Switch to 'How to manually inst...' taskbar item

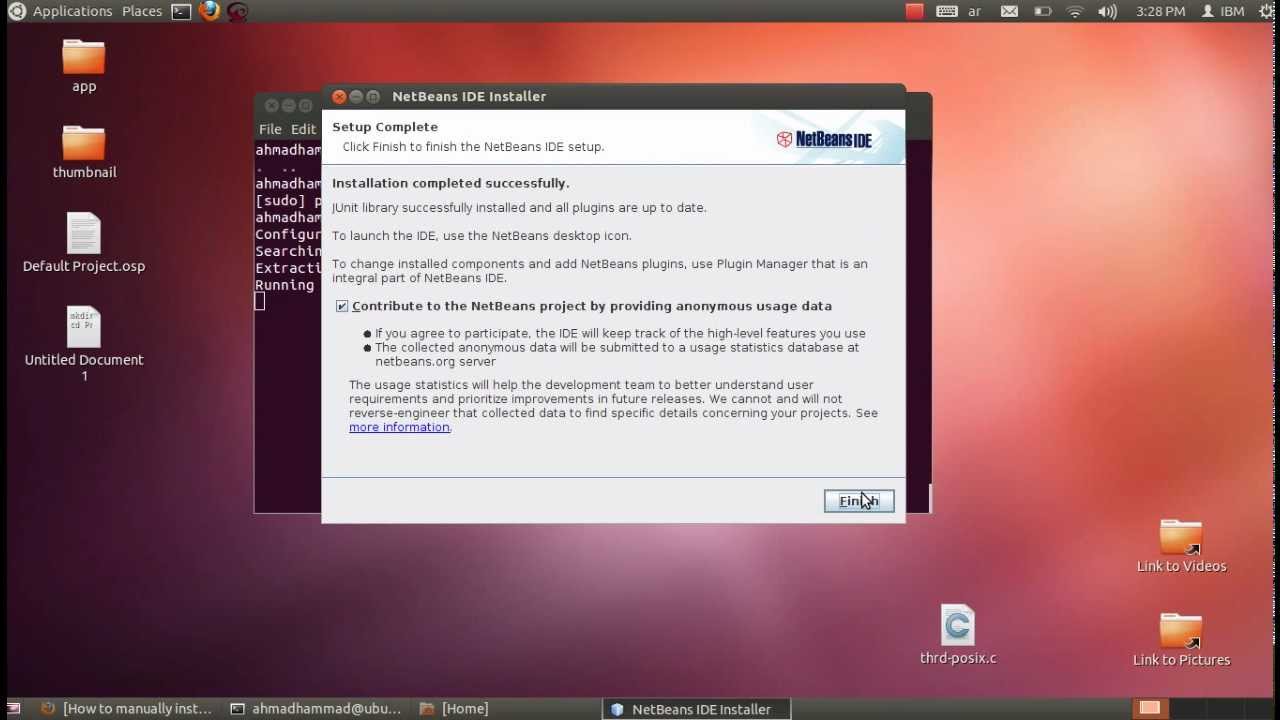point(126,709)
